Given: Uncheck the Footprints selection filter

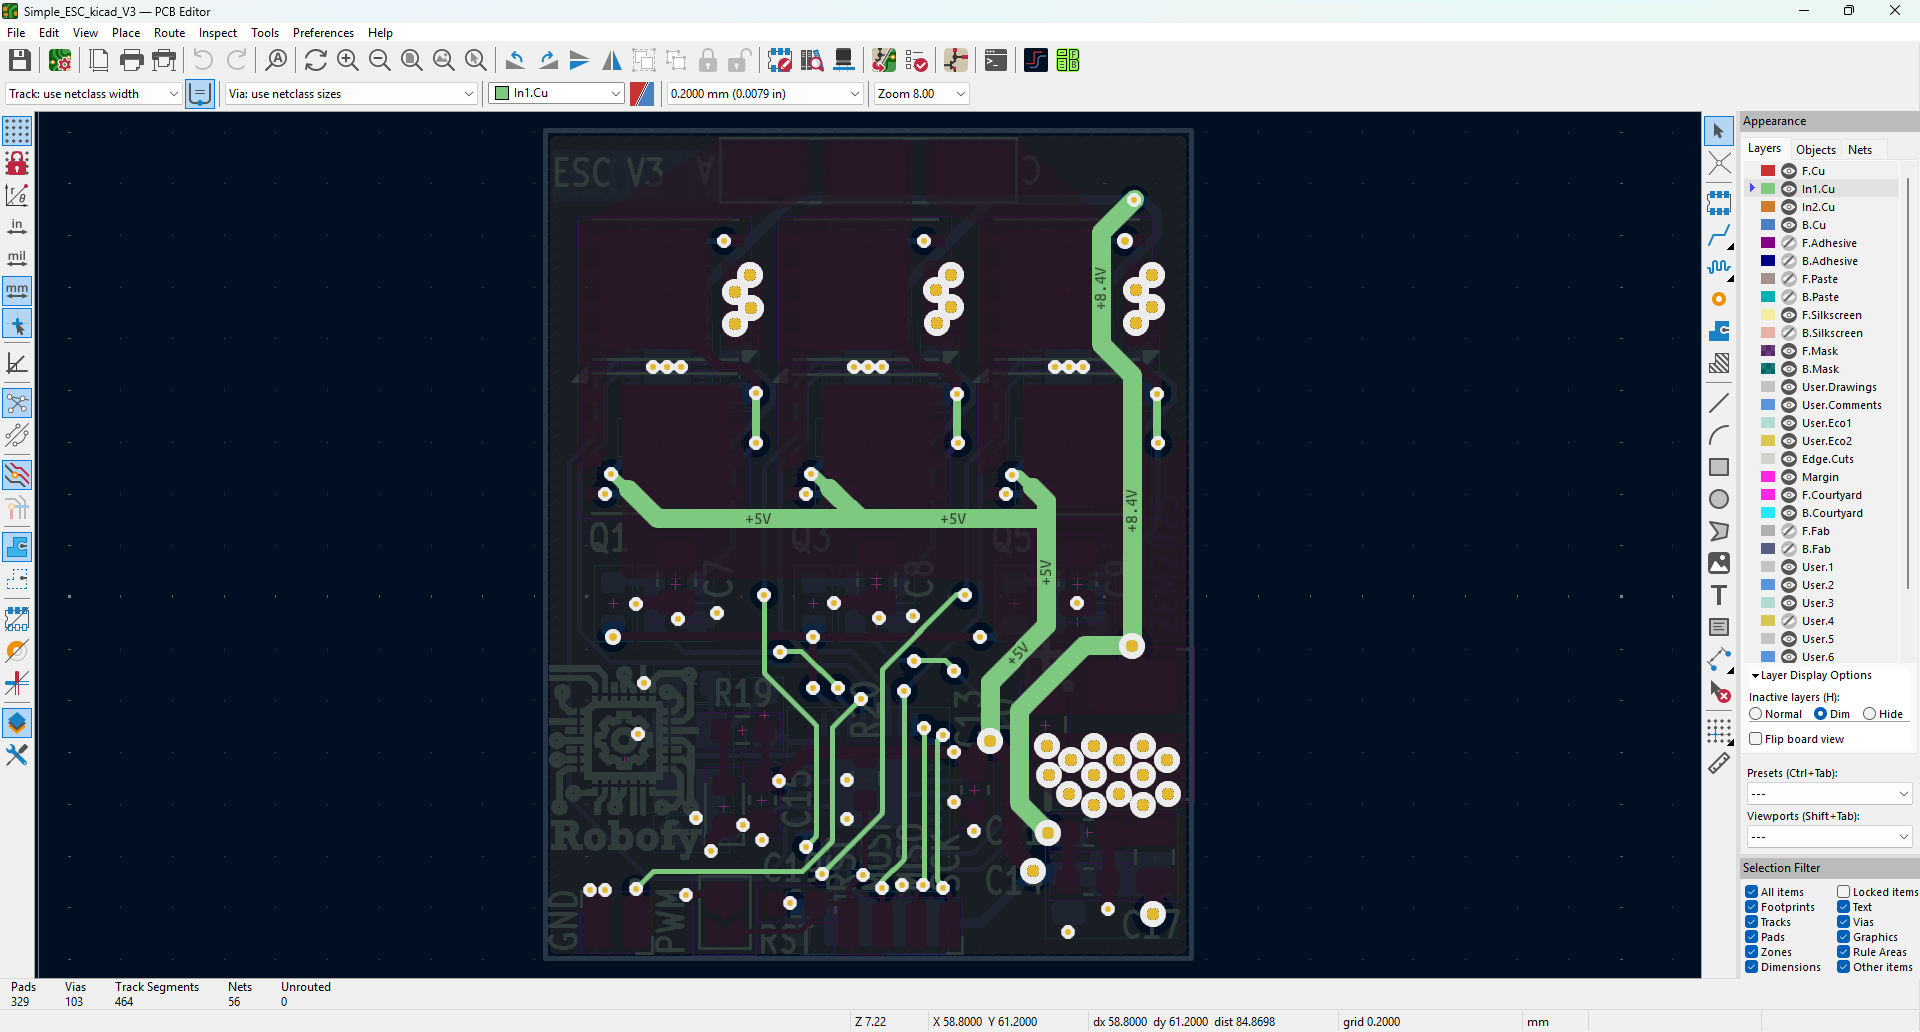Looking at the screenshot, I should click(1752, 907).
